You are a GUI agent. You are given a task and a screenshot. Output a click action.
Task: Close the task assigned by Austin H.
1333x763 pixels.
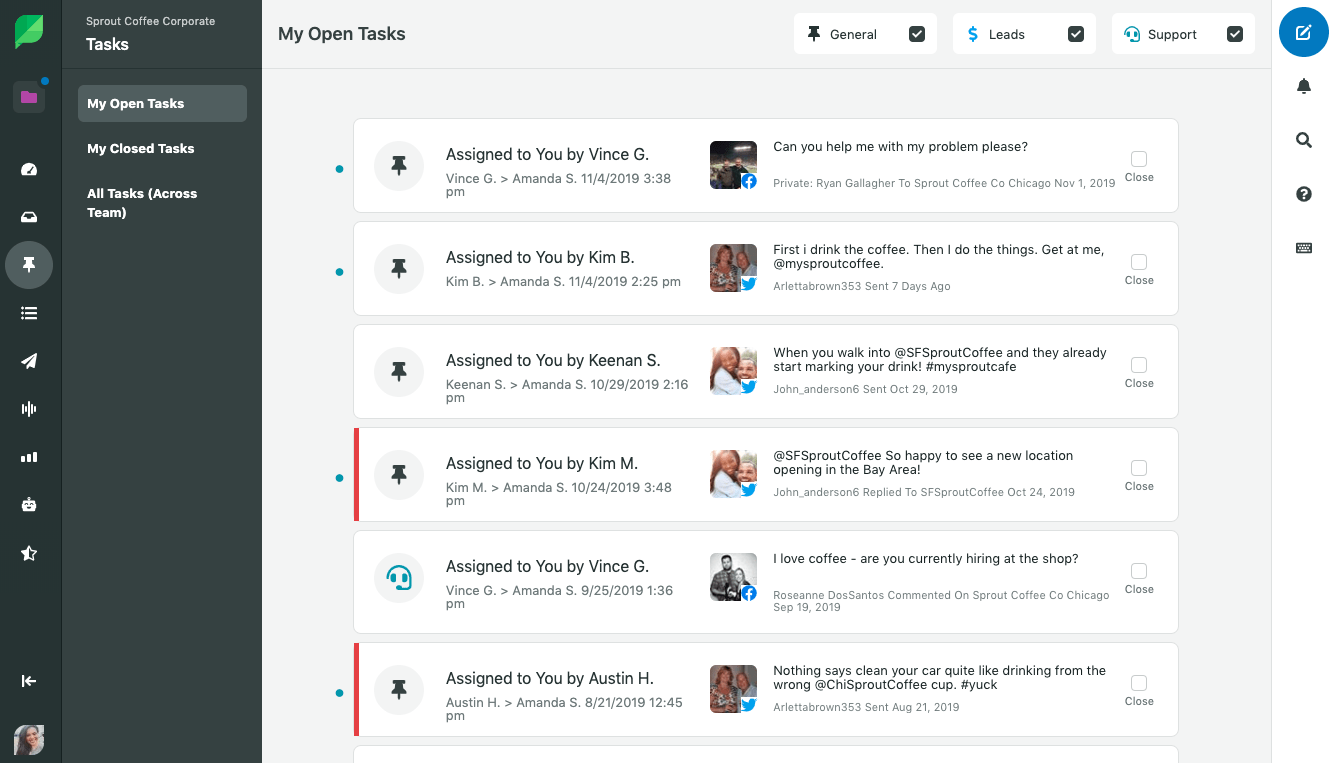tap(1139, 683)
